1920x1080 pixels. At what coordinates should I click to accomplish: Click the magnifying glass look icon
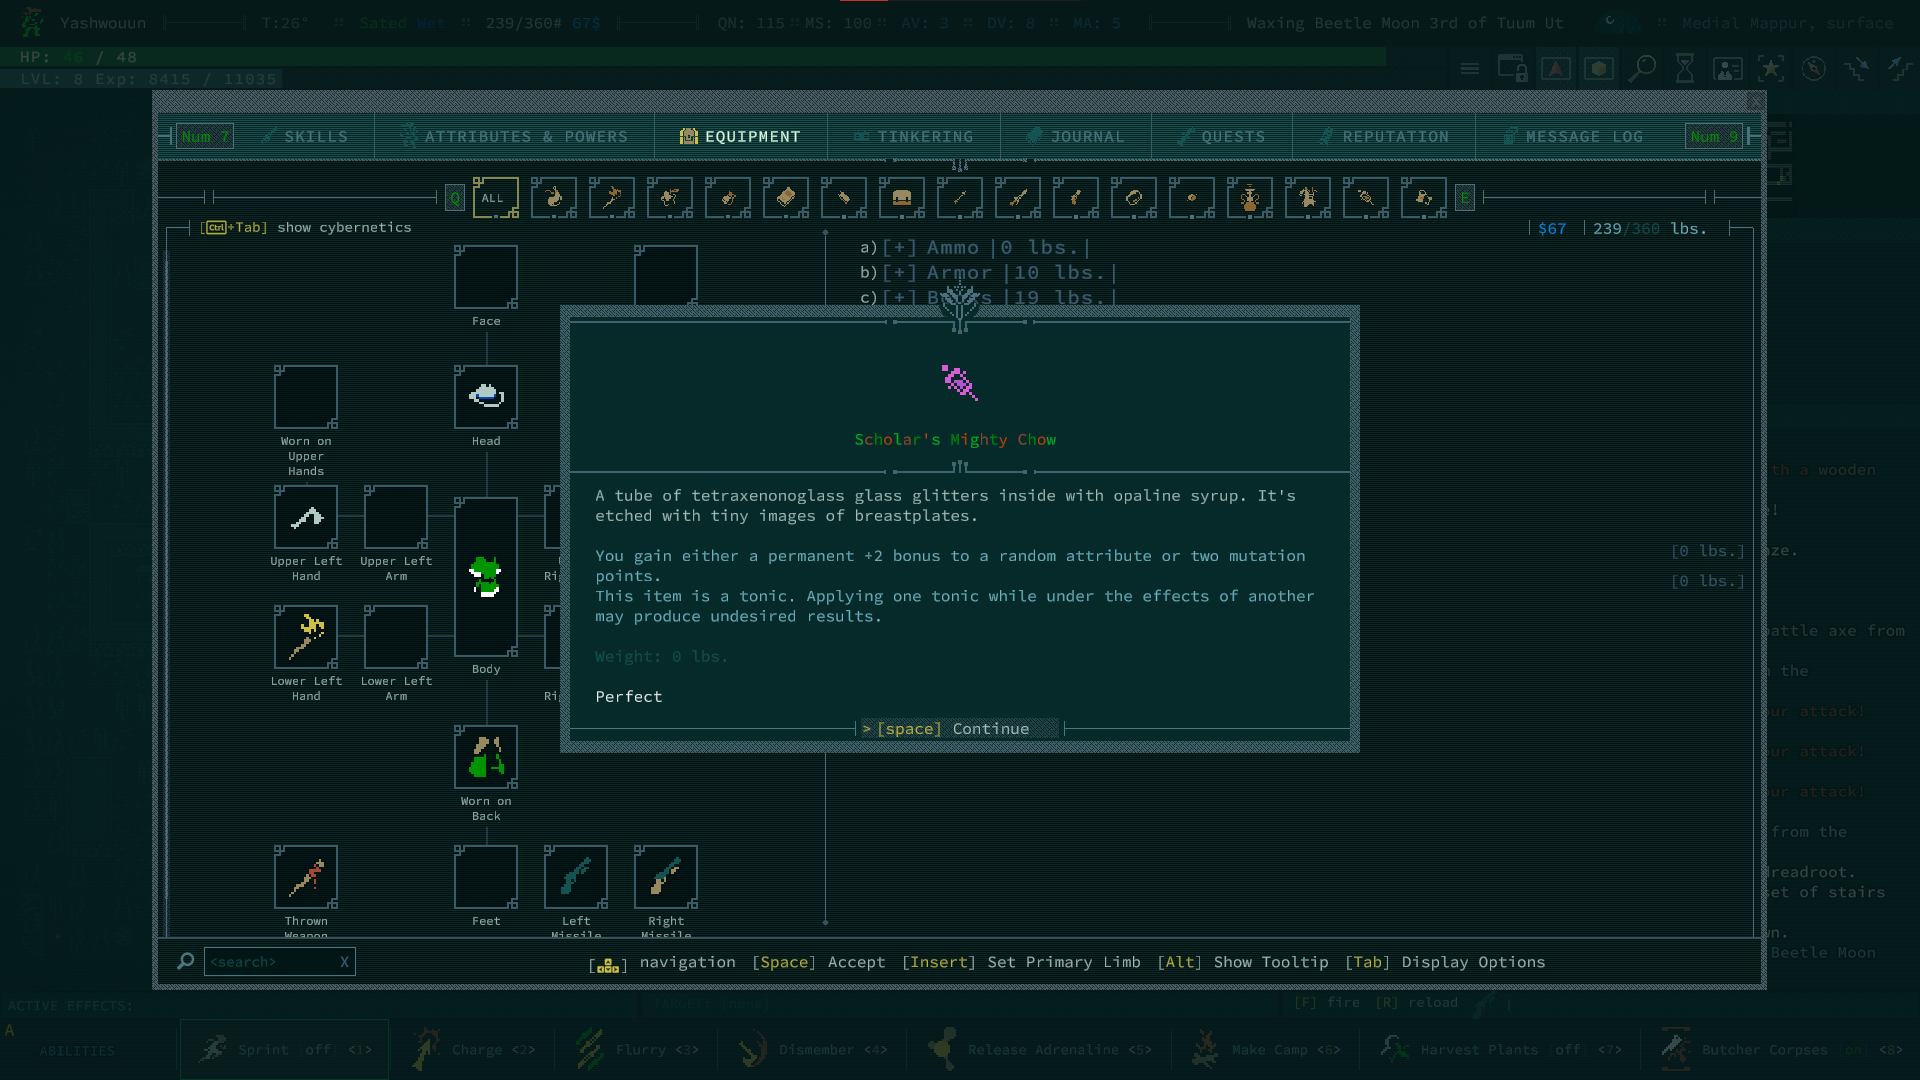pyautogui.click(x=1642, y=69)
